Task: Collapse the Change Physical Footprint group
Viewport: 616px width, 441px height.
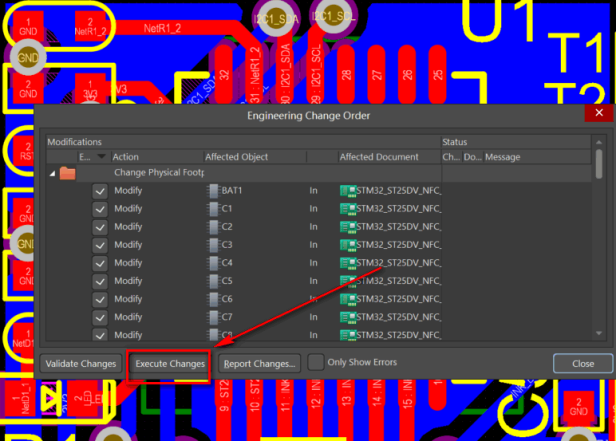Action: click(51, 173)
